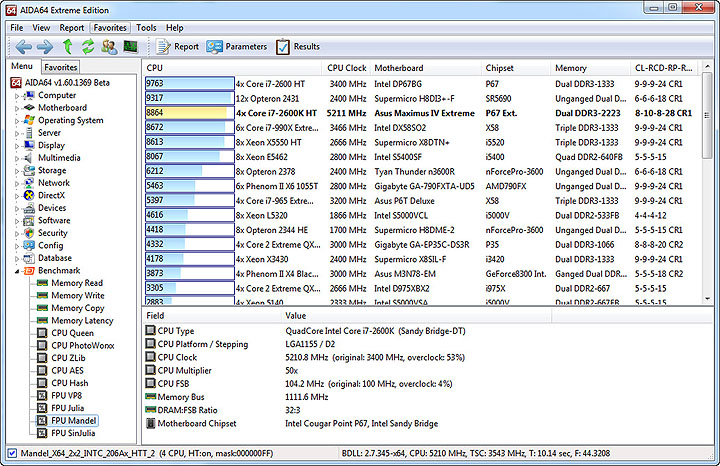Click the 9763 score bar for i7-2600 HT
This screenshot has width=720, height=466.
pyautogui.click(x=190, y=84)
